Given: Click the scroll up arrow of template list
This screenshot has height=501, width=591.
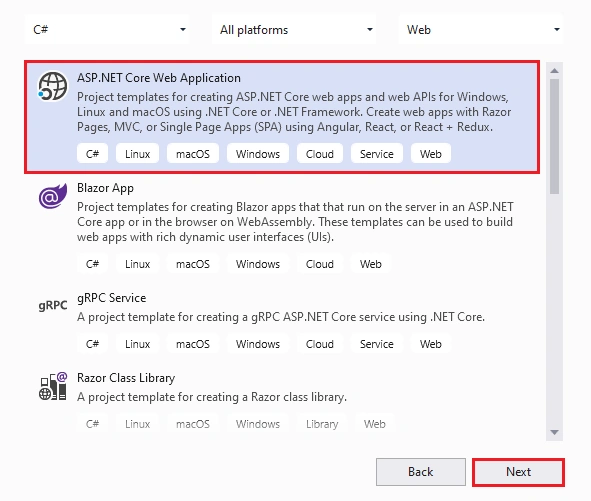Looking at the screenshot, I should 554,71.
